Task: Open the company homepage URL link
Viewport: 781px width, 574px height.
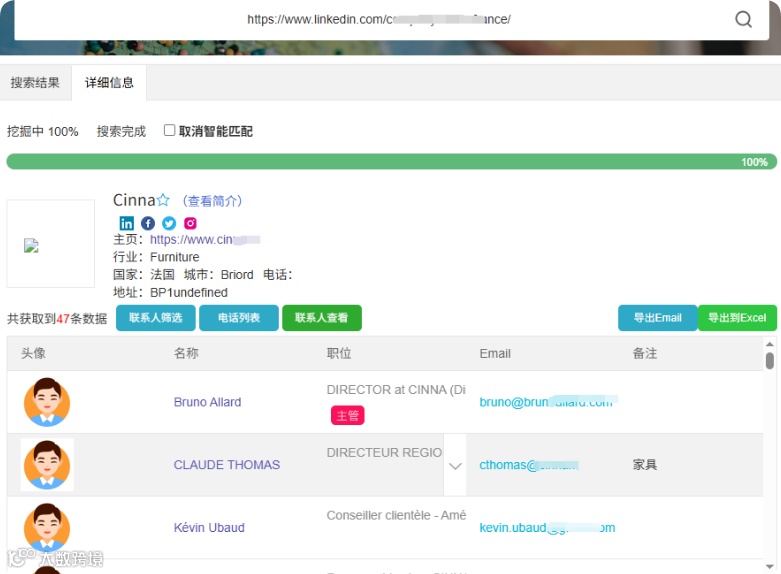Action: coord(205,240)
